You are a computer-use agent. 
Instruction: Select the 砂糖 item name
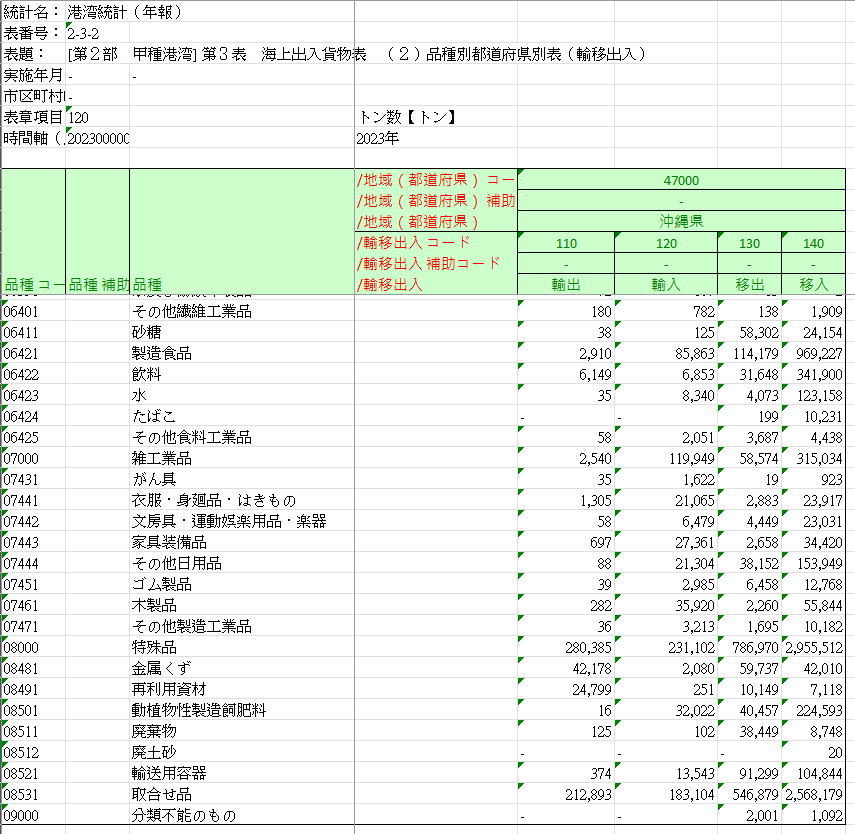click(147, 332)
